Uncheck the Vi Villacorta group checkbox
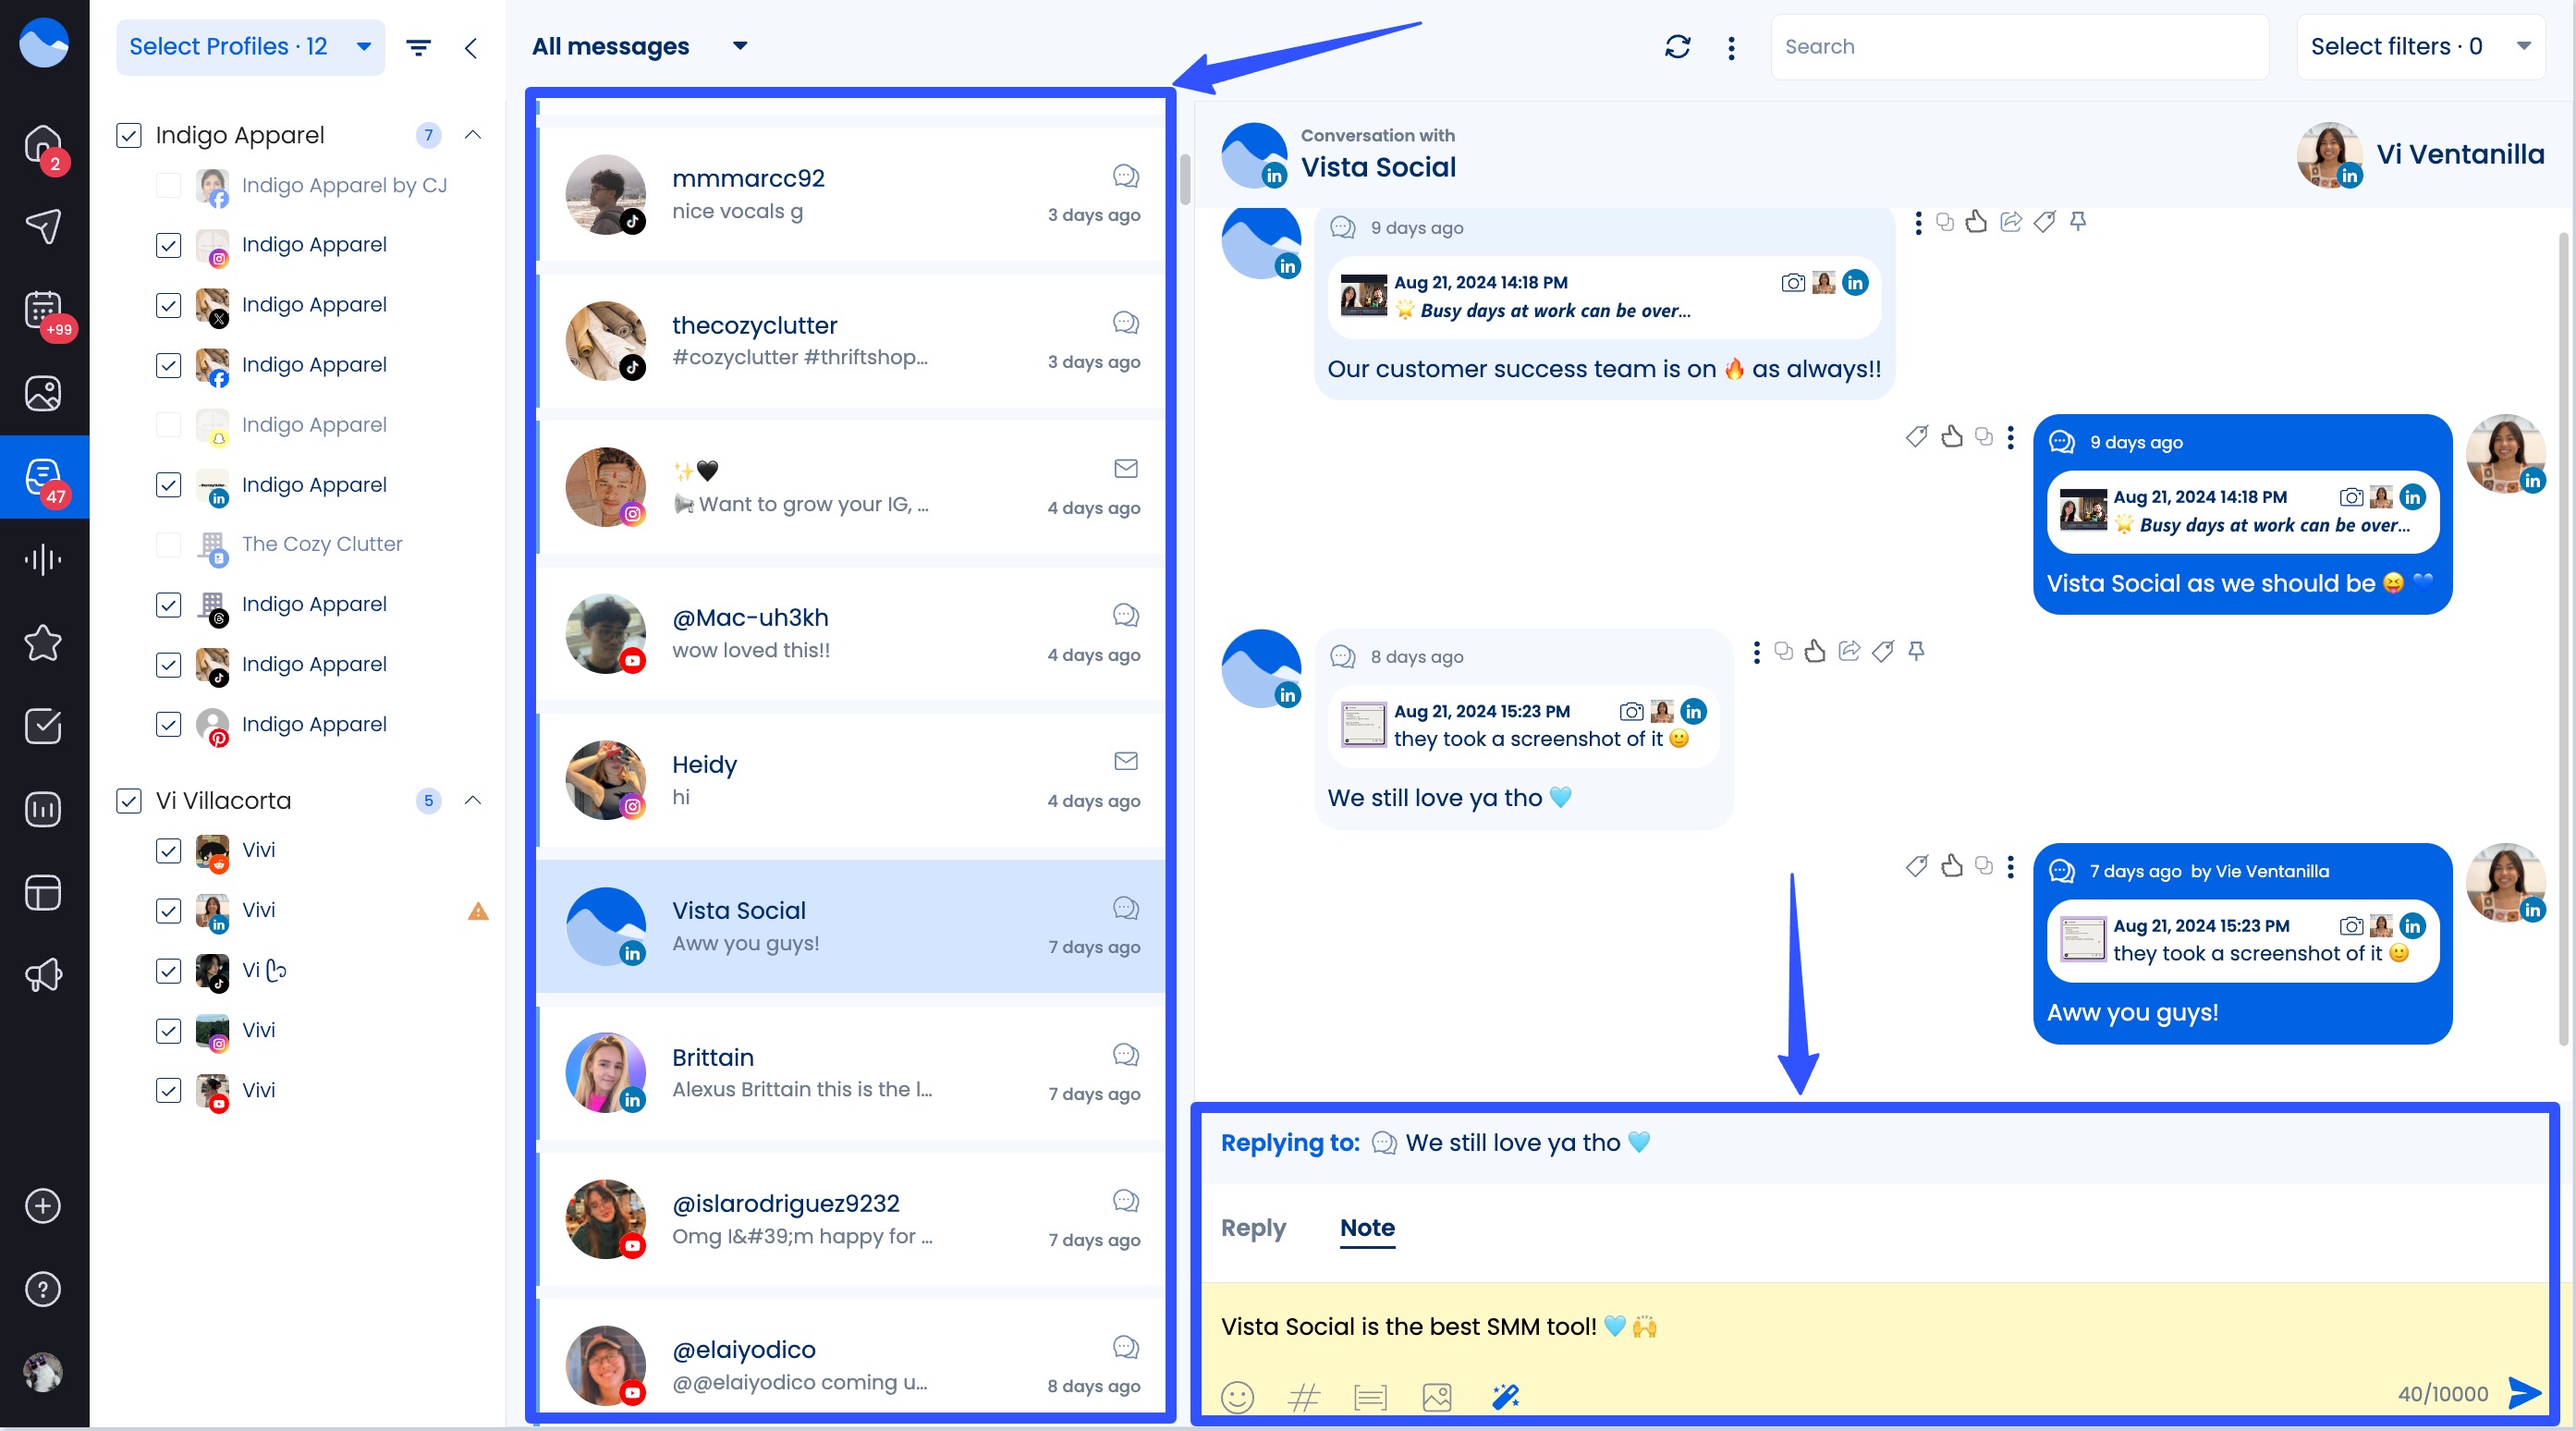2576x1431 pixels. [129, 801]
